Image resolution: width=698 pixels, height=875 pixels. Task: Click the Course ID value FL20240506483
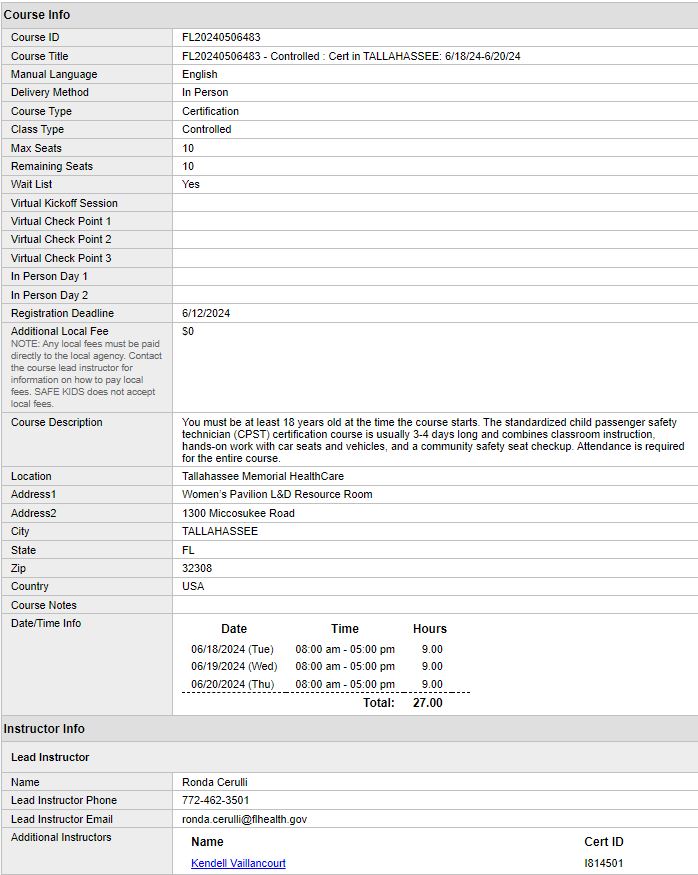click(221, 37)
